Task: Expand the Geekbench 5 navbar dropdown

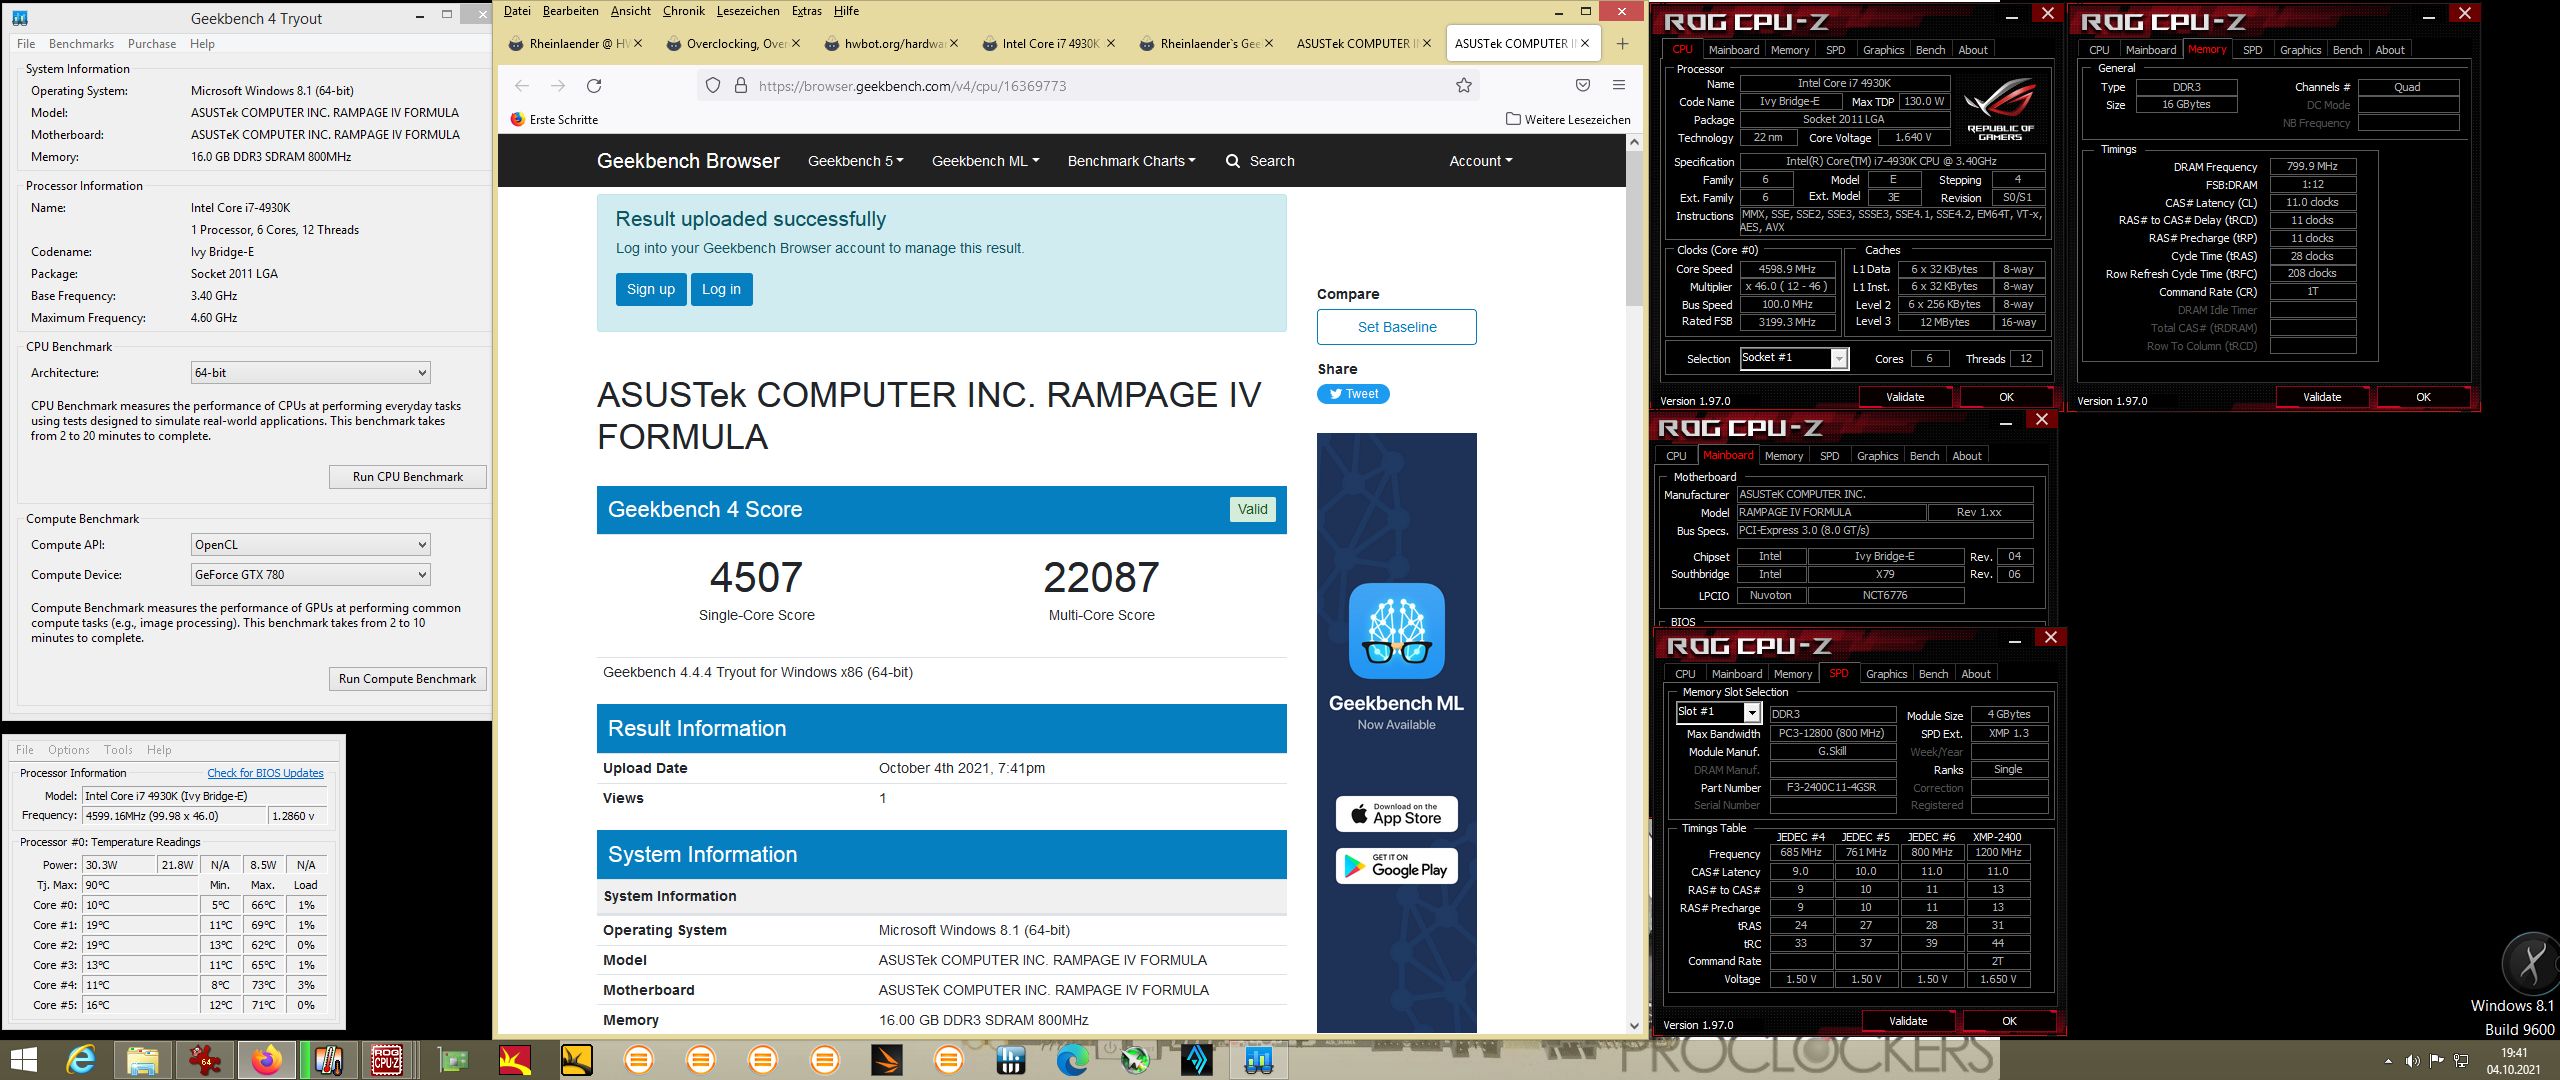Action: tap(856, 161)
